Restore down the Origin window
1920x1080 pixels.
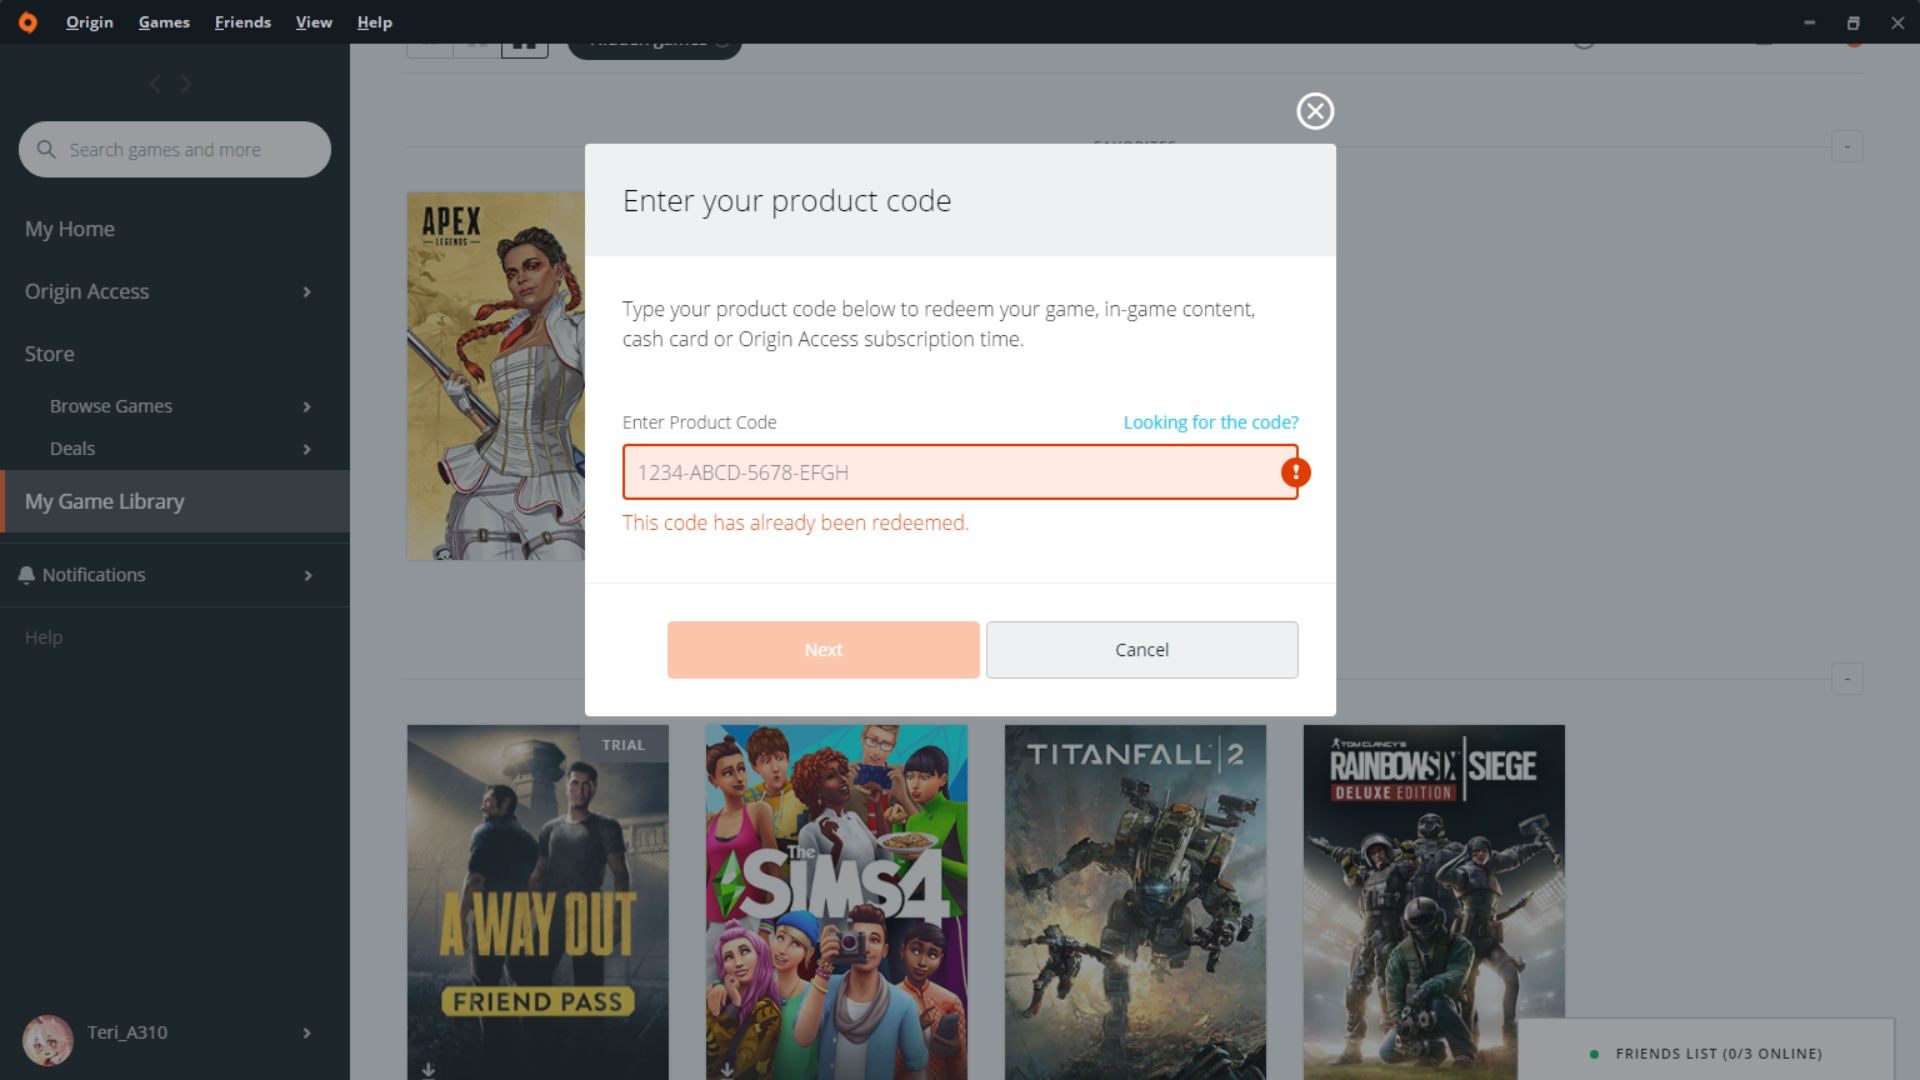pyautogui.click(x=1853, y=22)
